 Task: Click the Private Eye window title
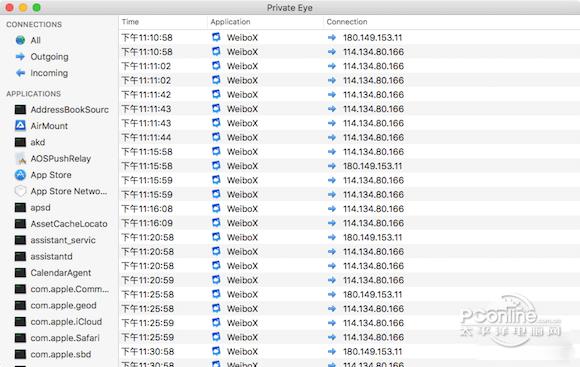[290, 8]
